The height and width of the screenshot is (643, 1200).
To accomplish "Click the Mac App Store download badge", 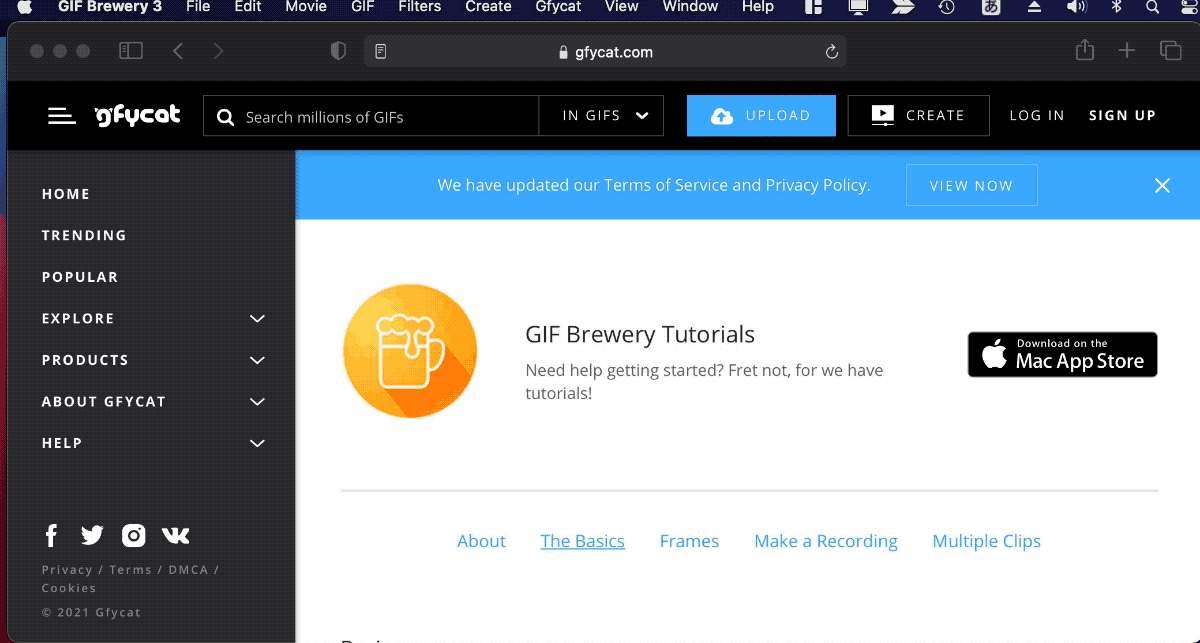I will coord(1062,355).
